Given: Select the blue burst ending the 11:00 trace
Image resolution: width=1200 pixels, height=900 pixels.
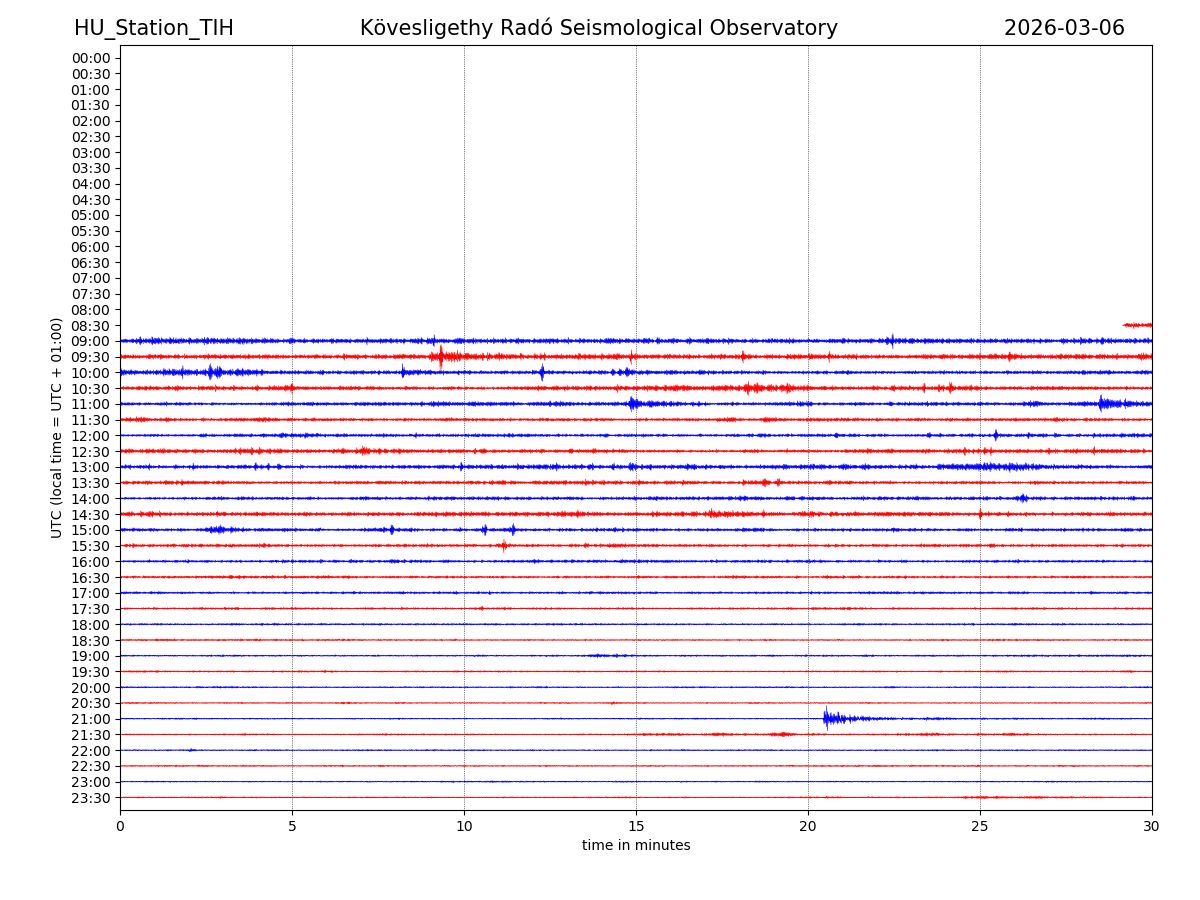Looking at the screenshot, I should point(1106,404).
